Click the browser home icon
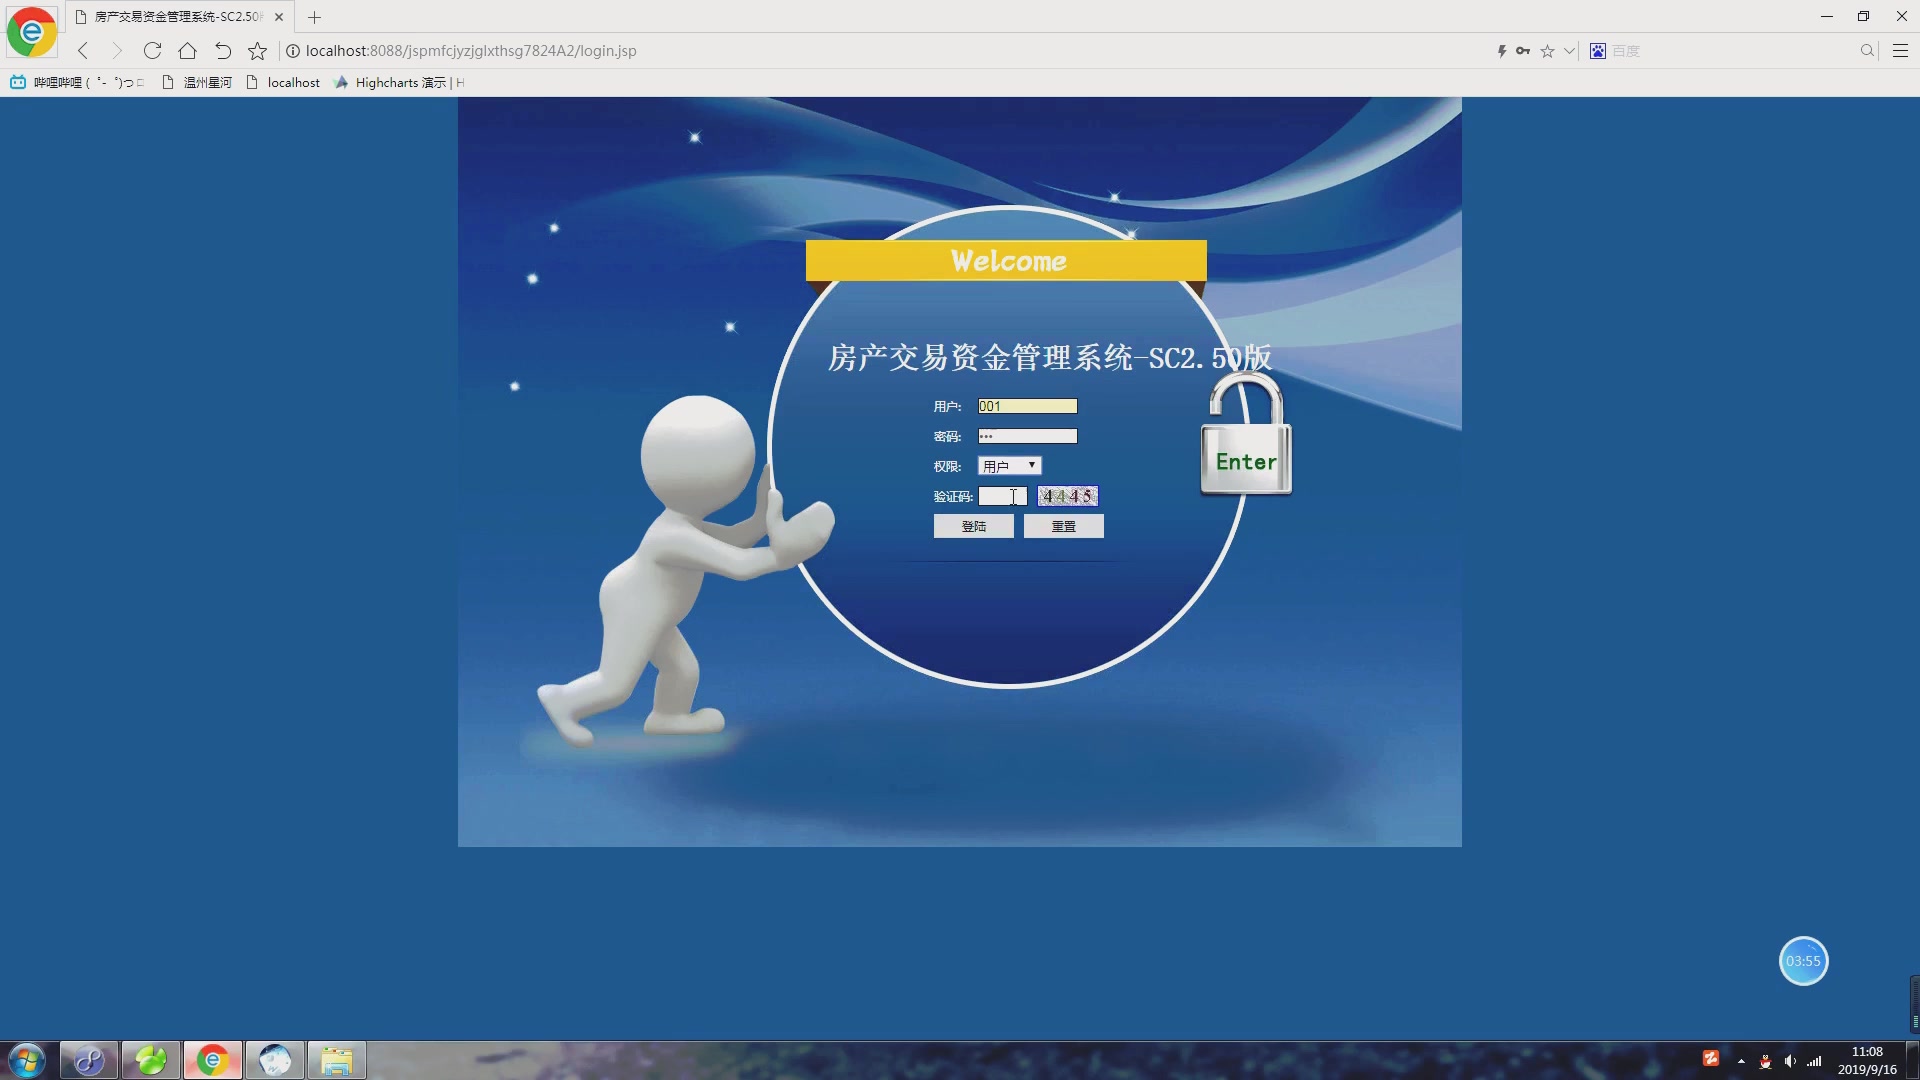 point(187,50)
